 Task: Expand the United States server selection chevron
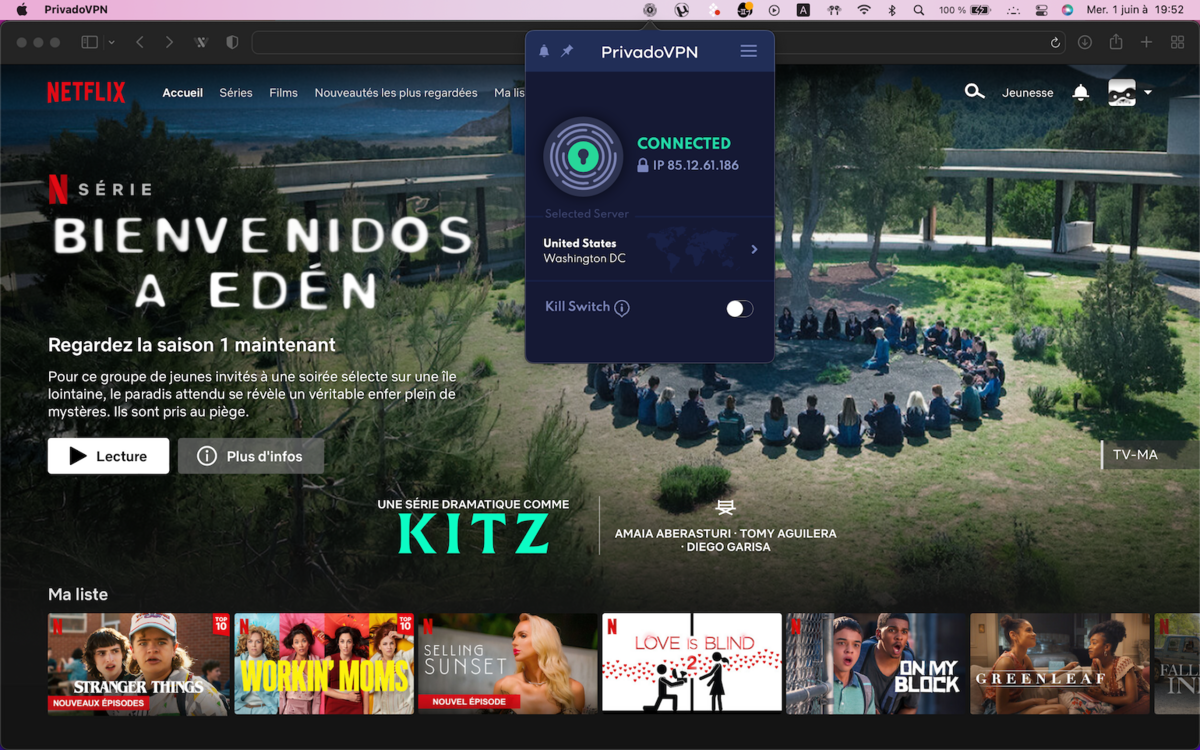[754, 250]
